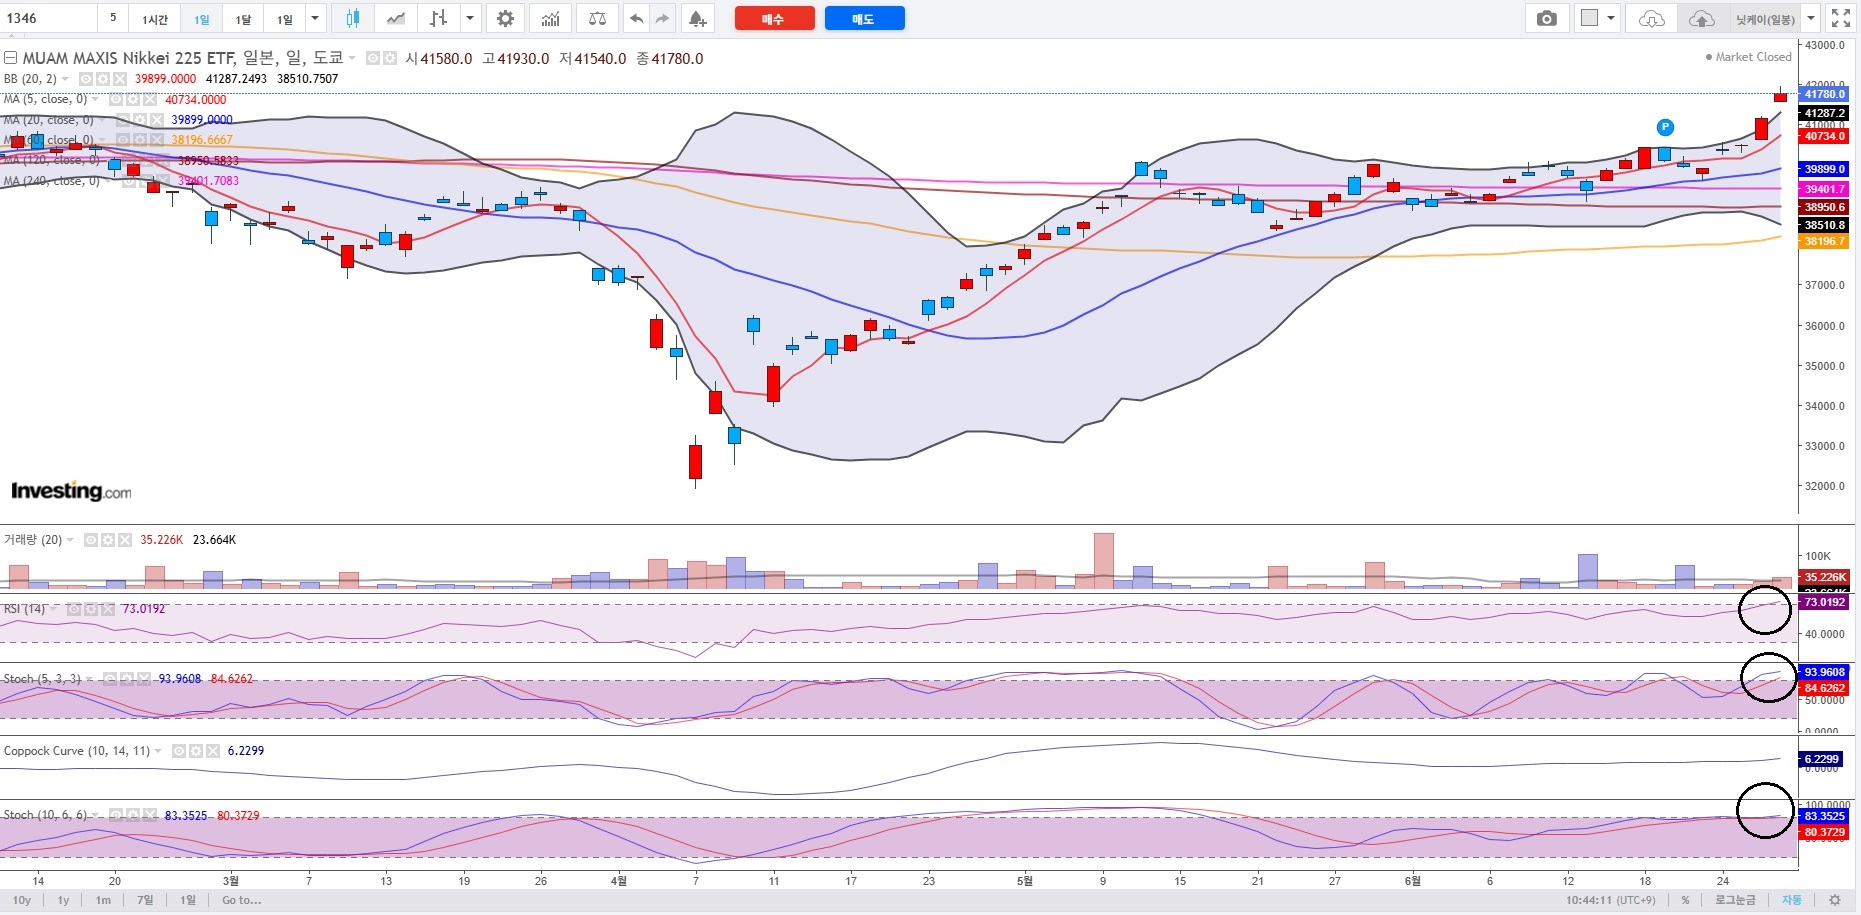
Task: Switch to the line chart type icon
Action: (396, 18)
